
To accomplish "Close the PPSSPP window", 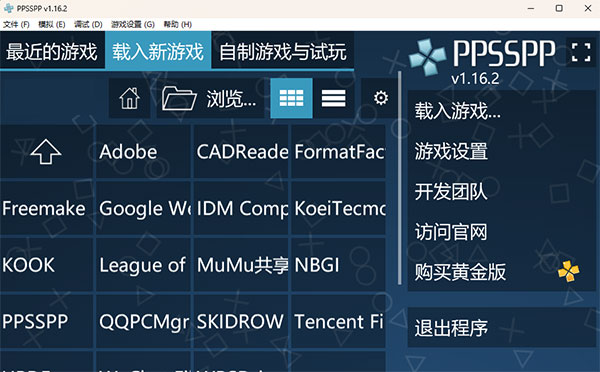I will pyautogui.click(x=588, y=8).
